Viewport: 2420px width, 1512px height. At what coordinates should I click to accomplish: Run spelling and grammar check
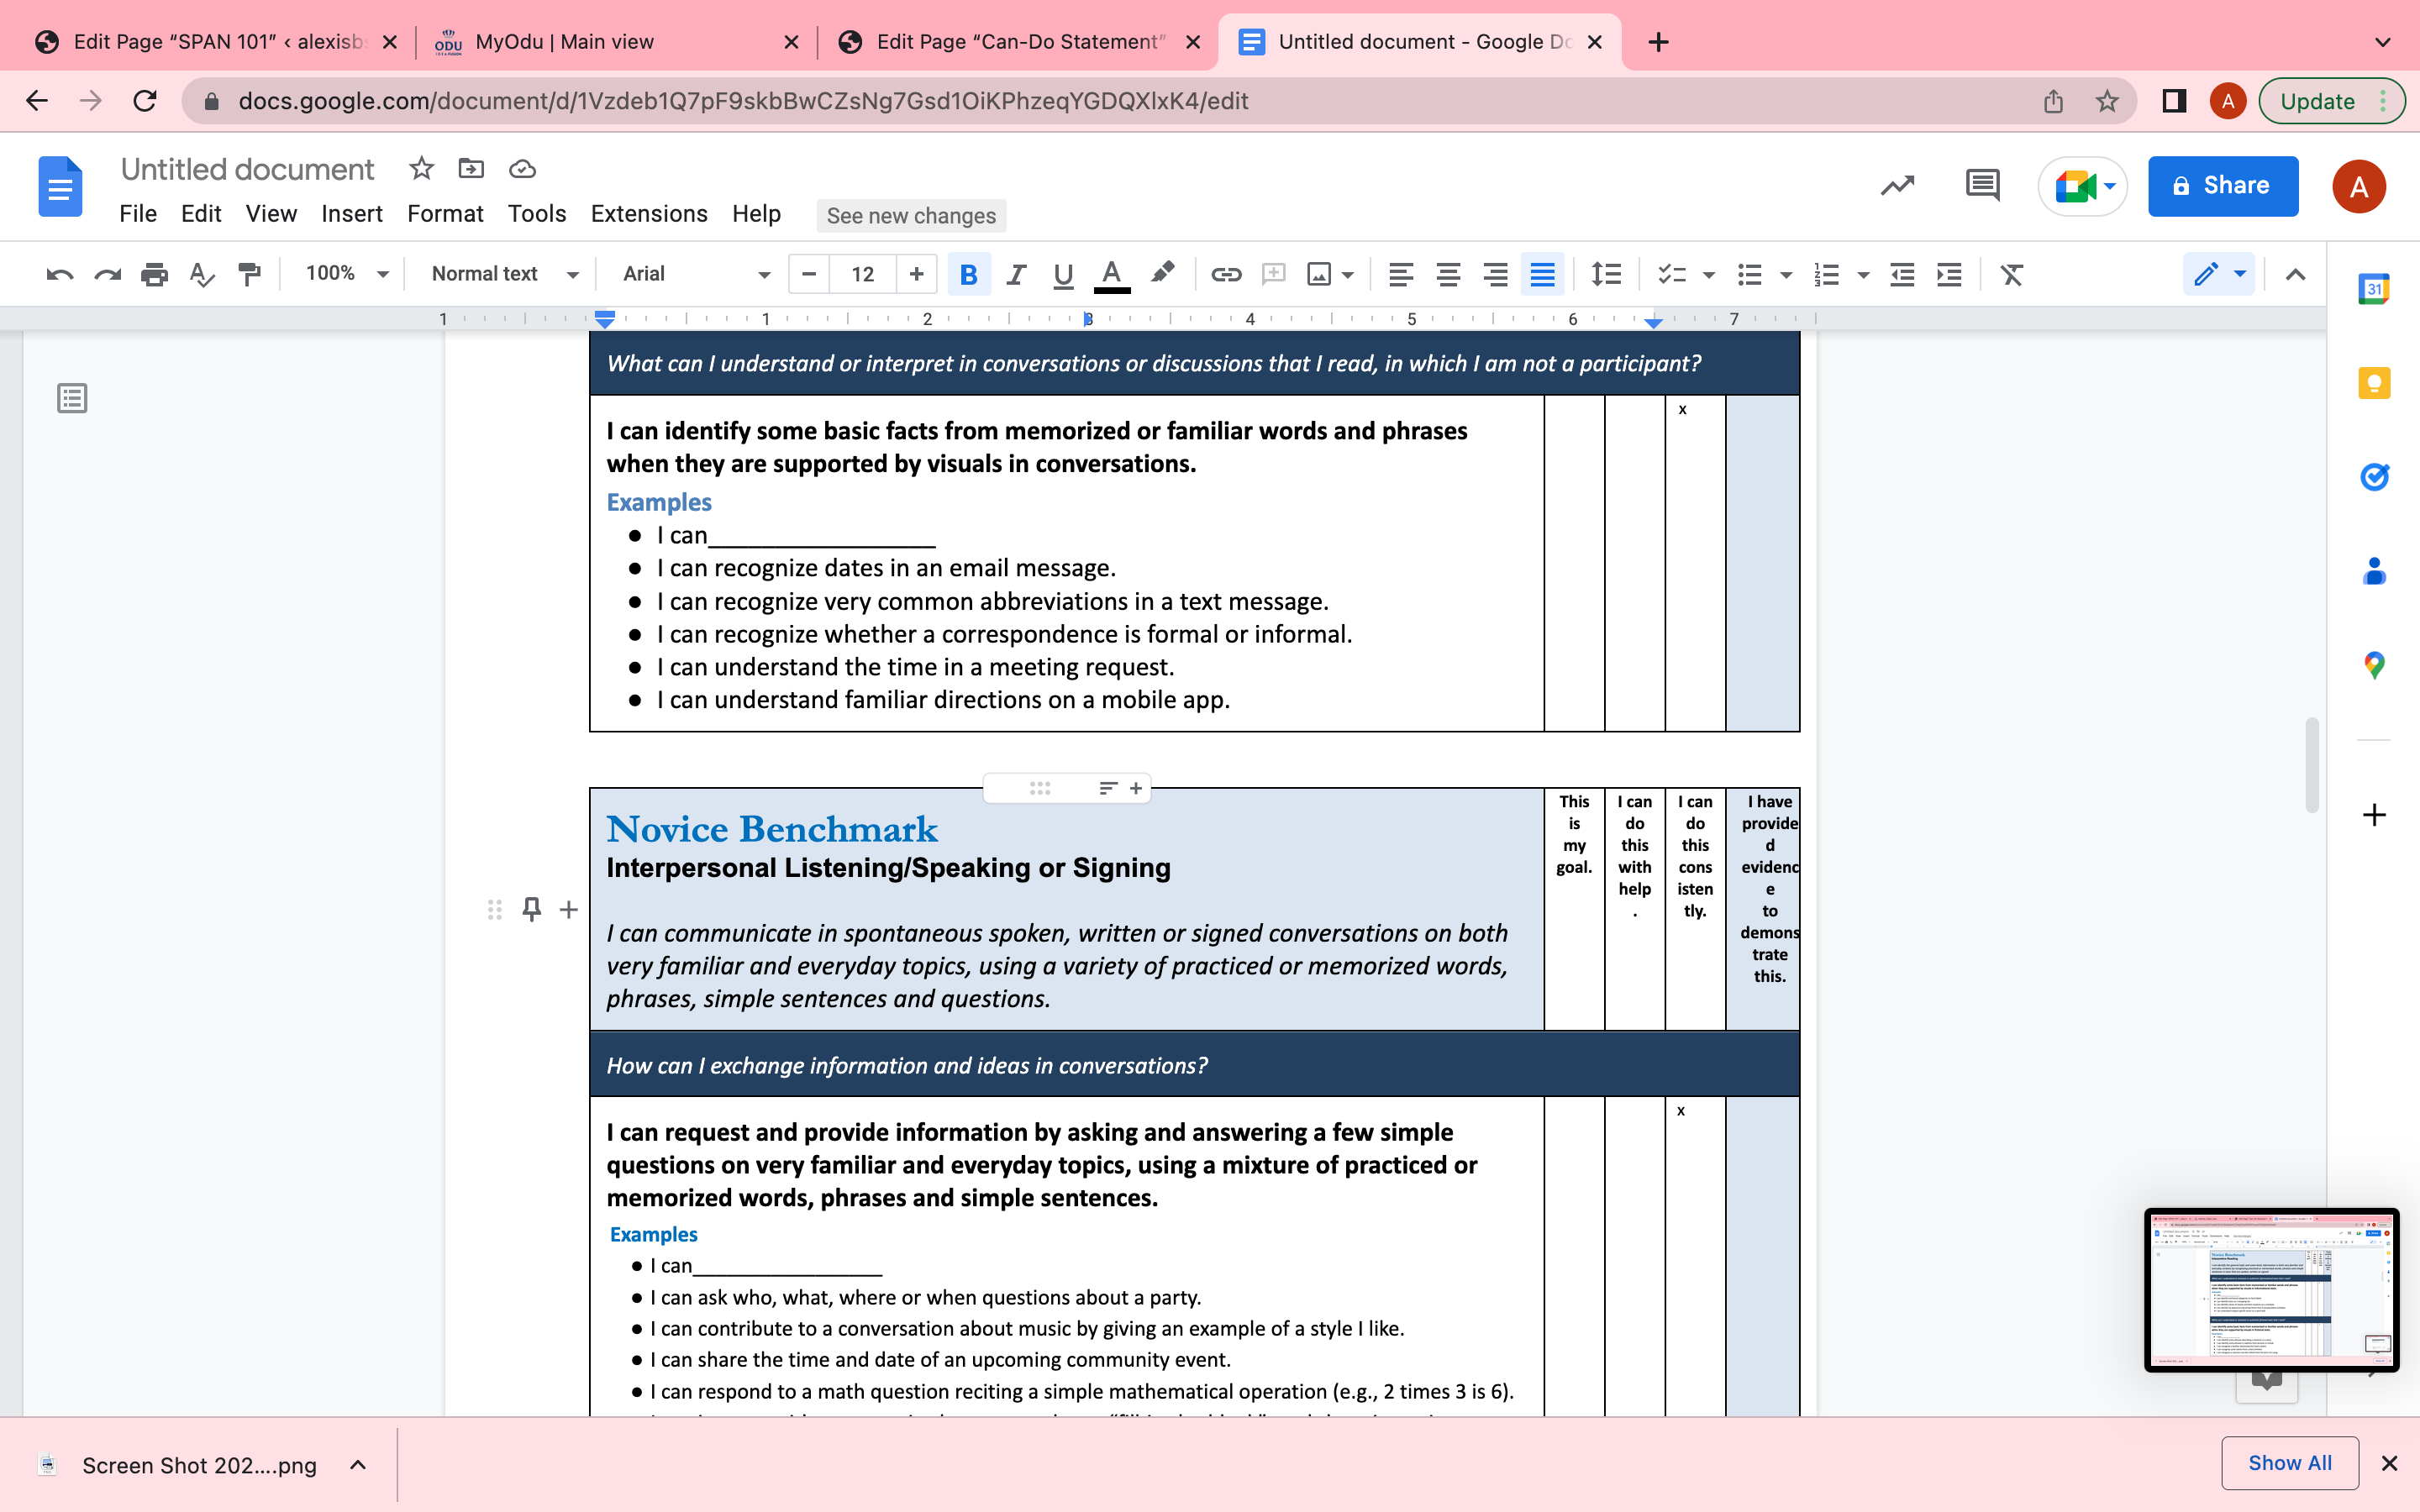pos(202,274)
